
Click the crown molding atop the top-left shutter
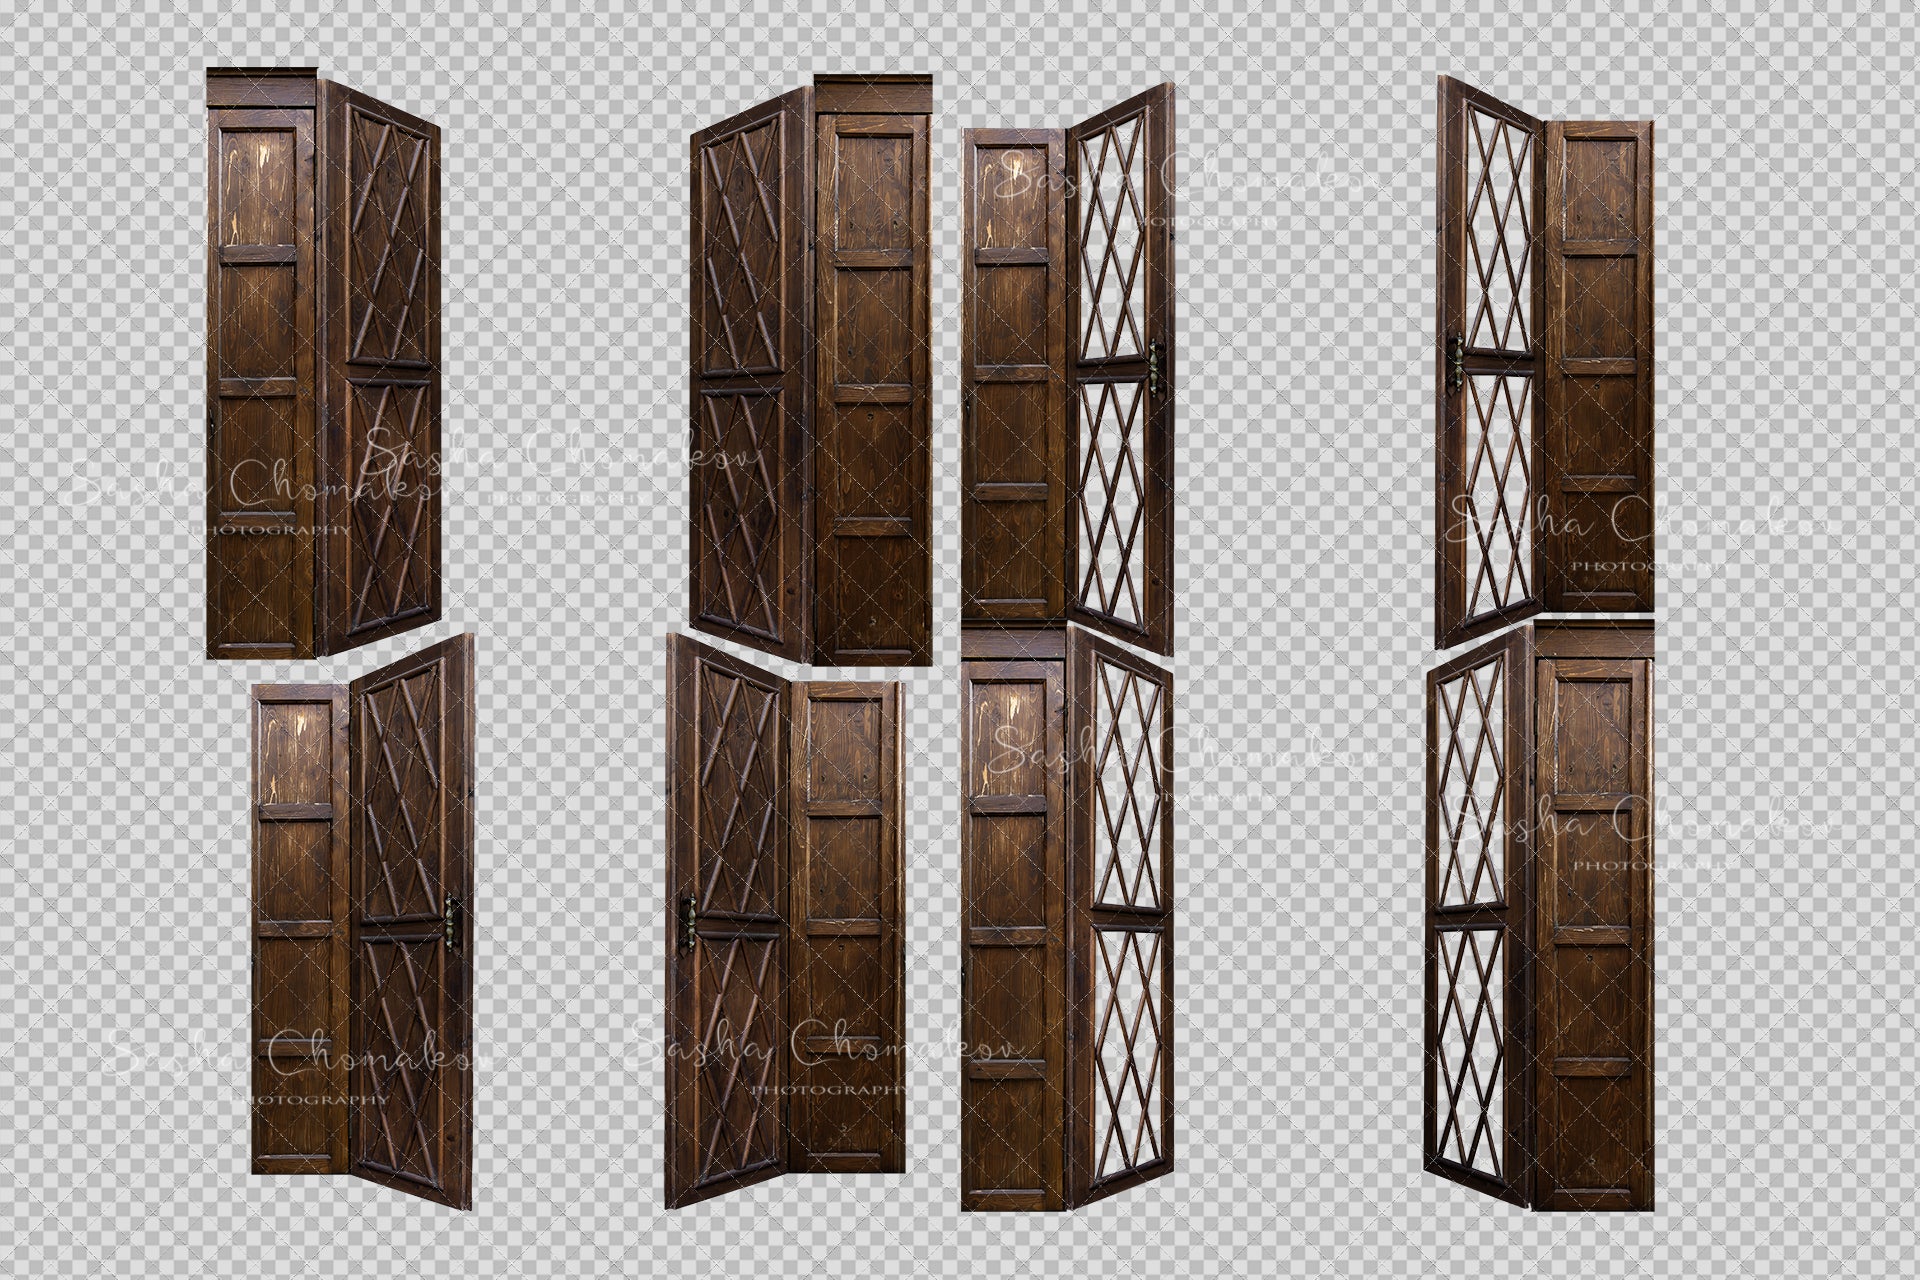[x=261, y=87]
